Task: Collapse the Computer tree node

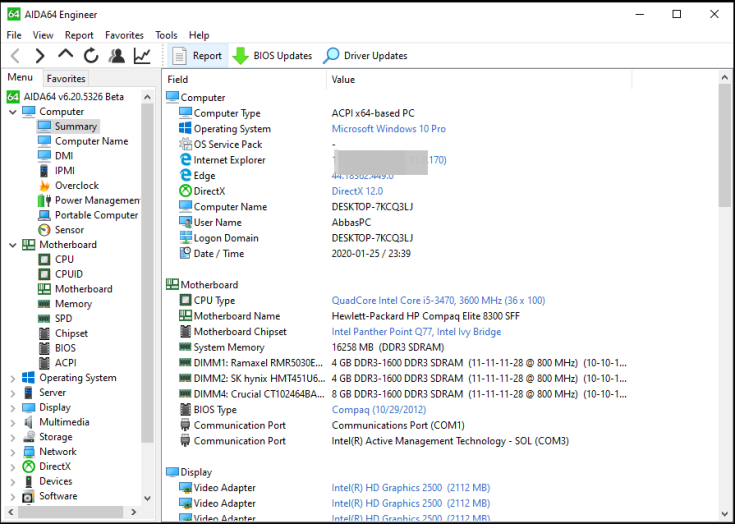Action: click(13, 112)
